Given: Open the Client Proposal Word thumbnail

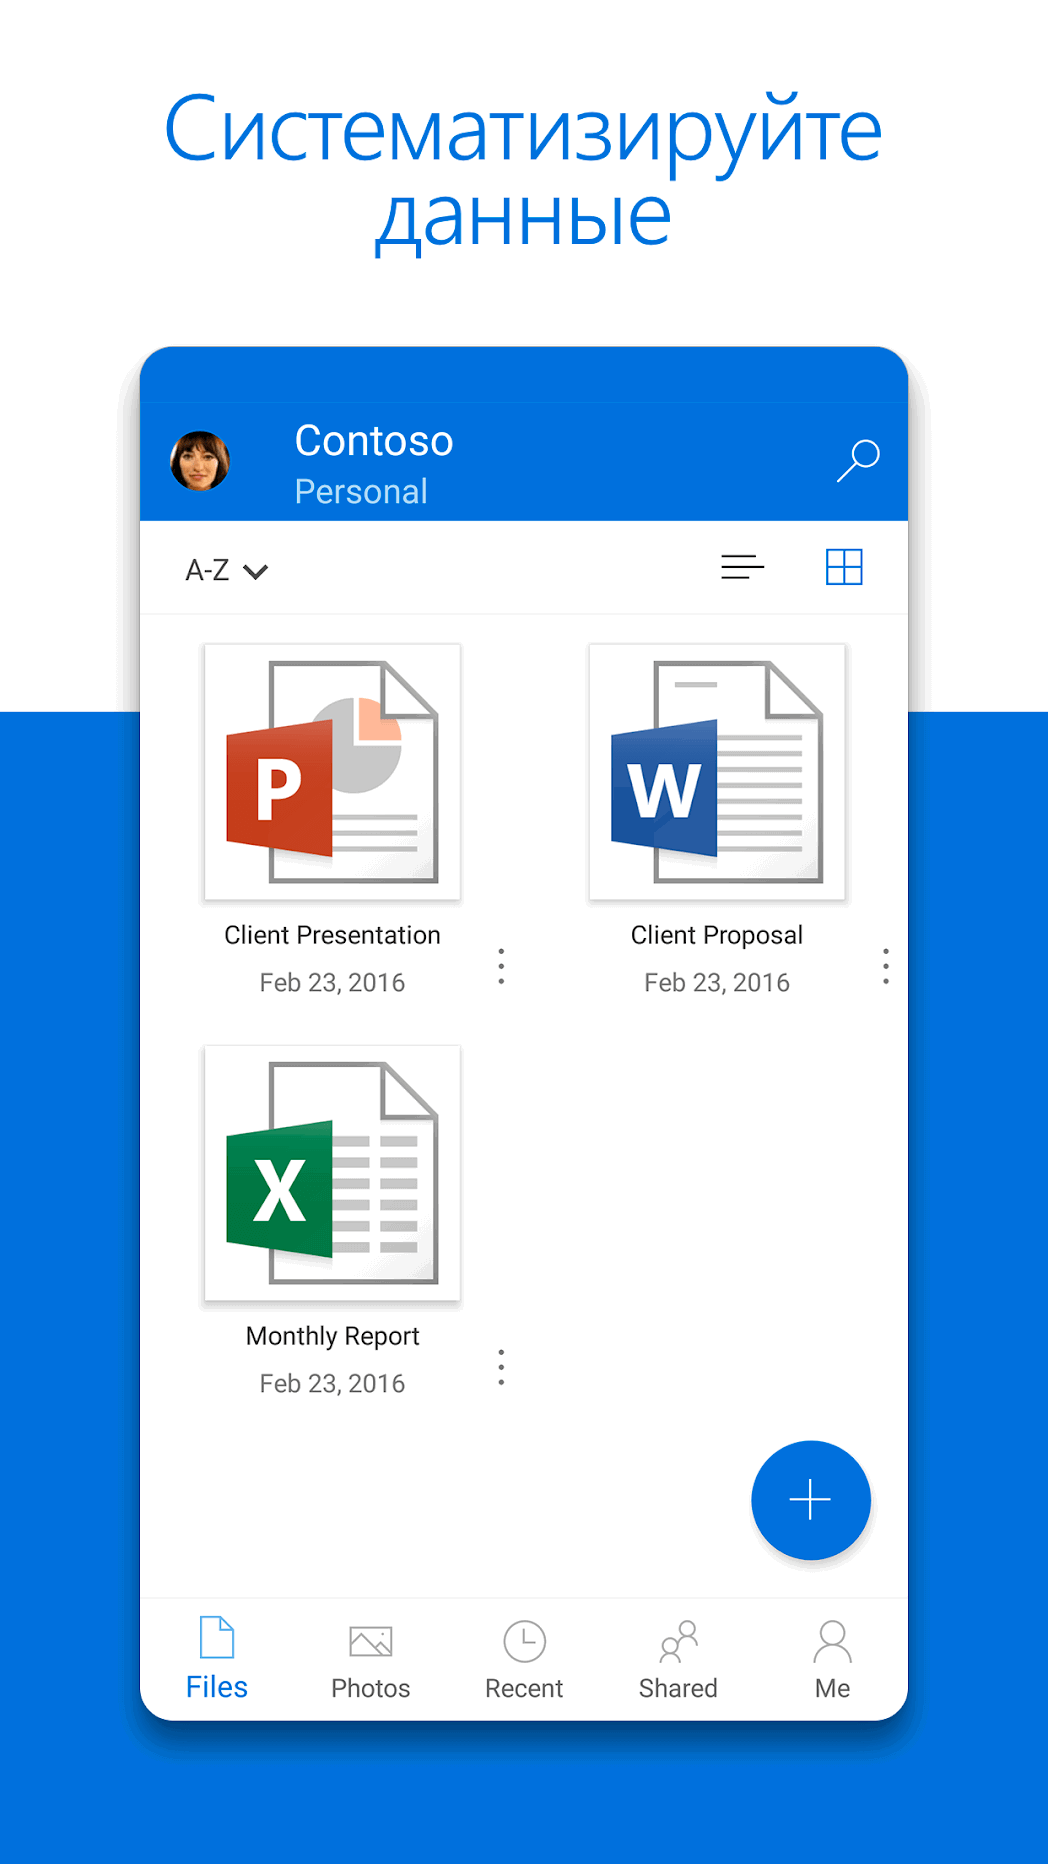Looking at the screenshot, I should click(x=717, y=772).
